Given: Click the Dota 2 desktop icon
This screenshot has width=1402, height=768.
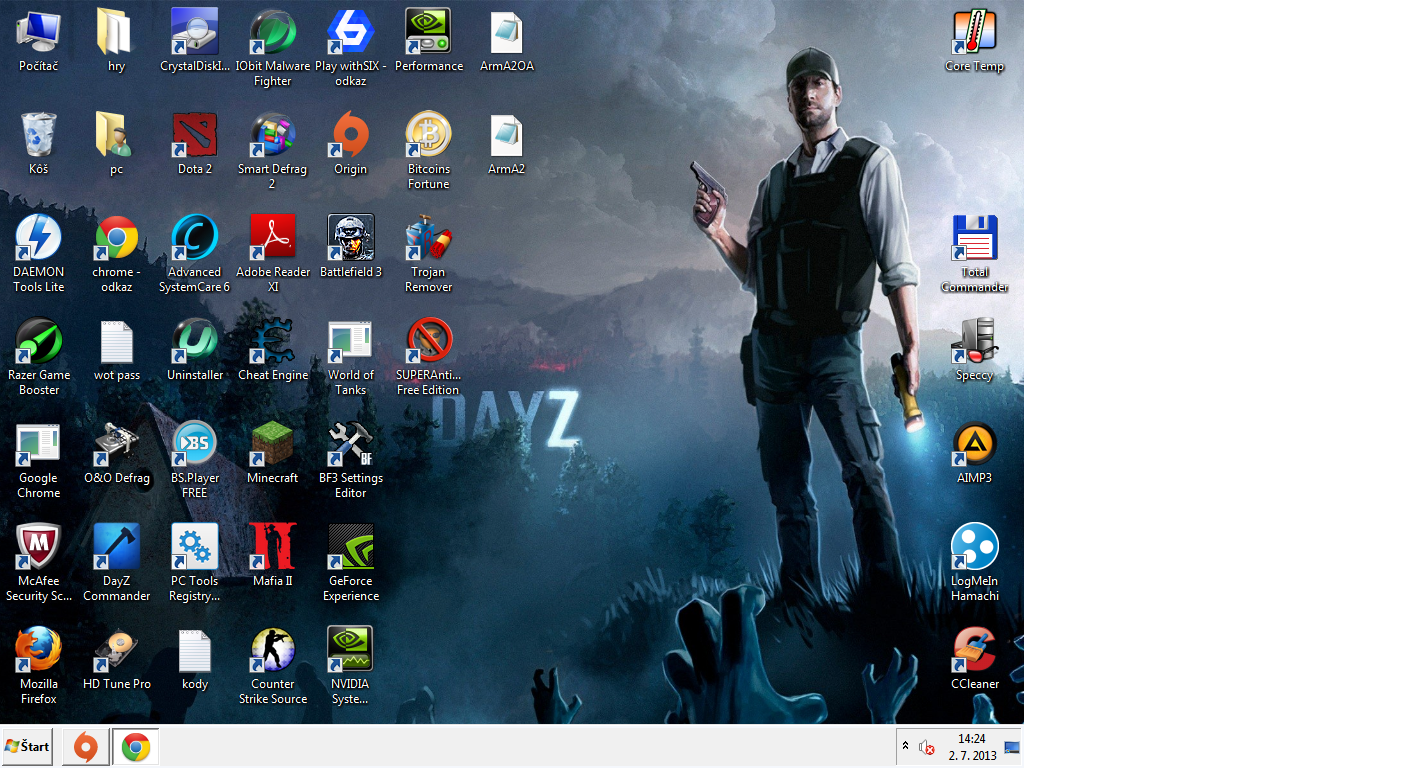Looking at the screenshot, I should [x=194, y=144].
